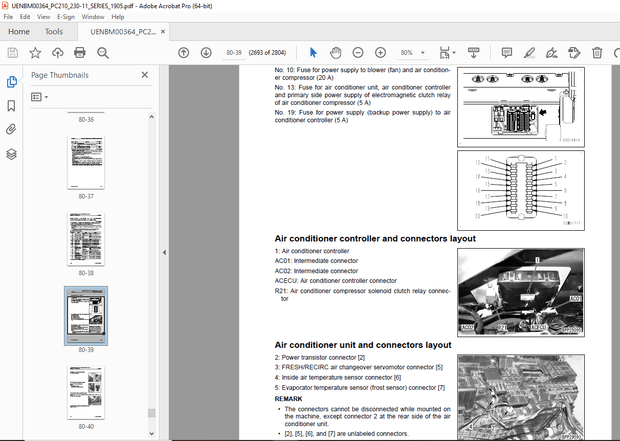The width and height of the screenshot is (620, 441).
Task: Add the document to starred with the star icon
Action: [35, 53]
